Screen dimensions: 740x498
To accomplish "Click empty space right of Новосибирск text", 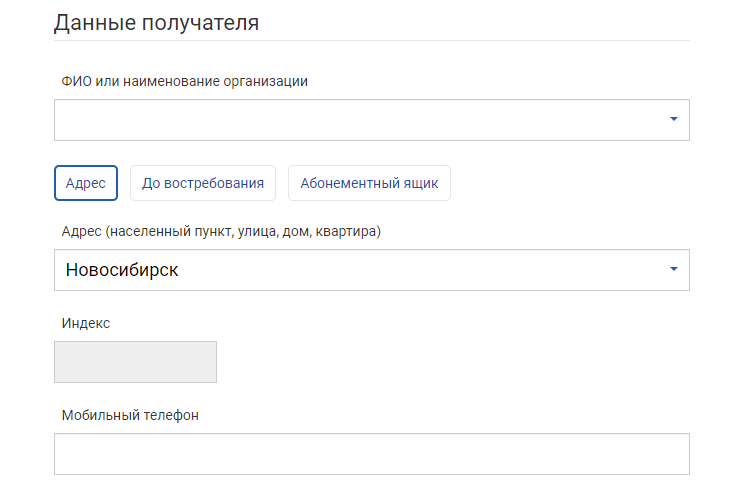I will pos(420,270).
